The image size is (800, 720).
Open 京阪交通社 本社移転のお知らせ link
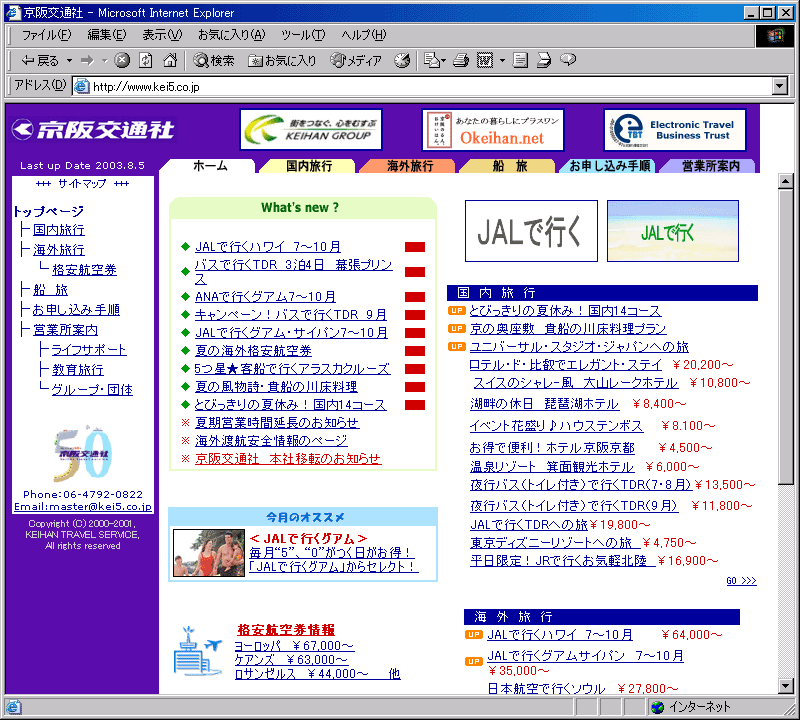(x=288, y=459)
